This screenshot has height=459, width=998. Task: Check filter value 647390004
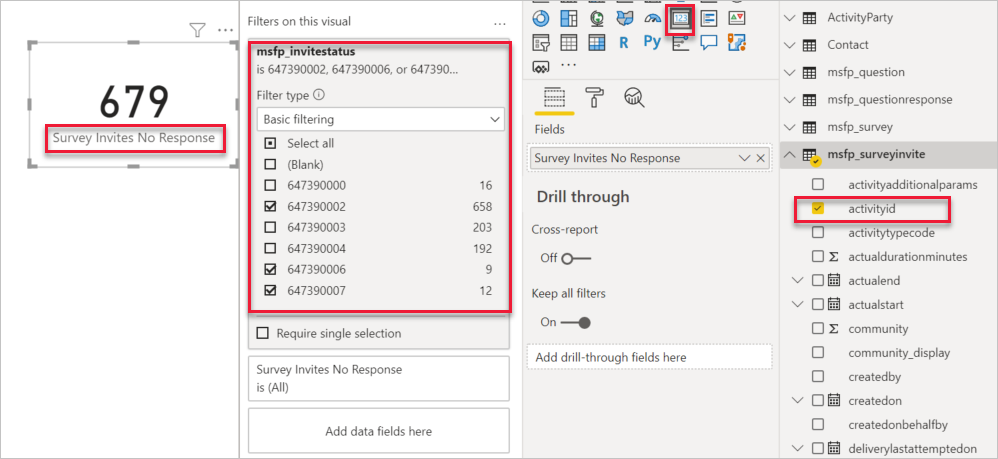tap(271, 248)
